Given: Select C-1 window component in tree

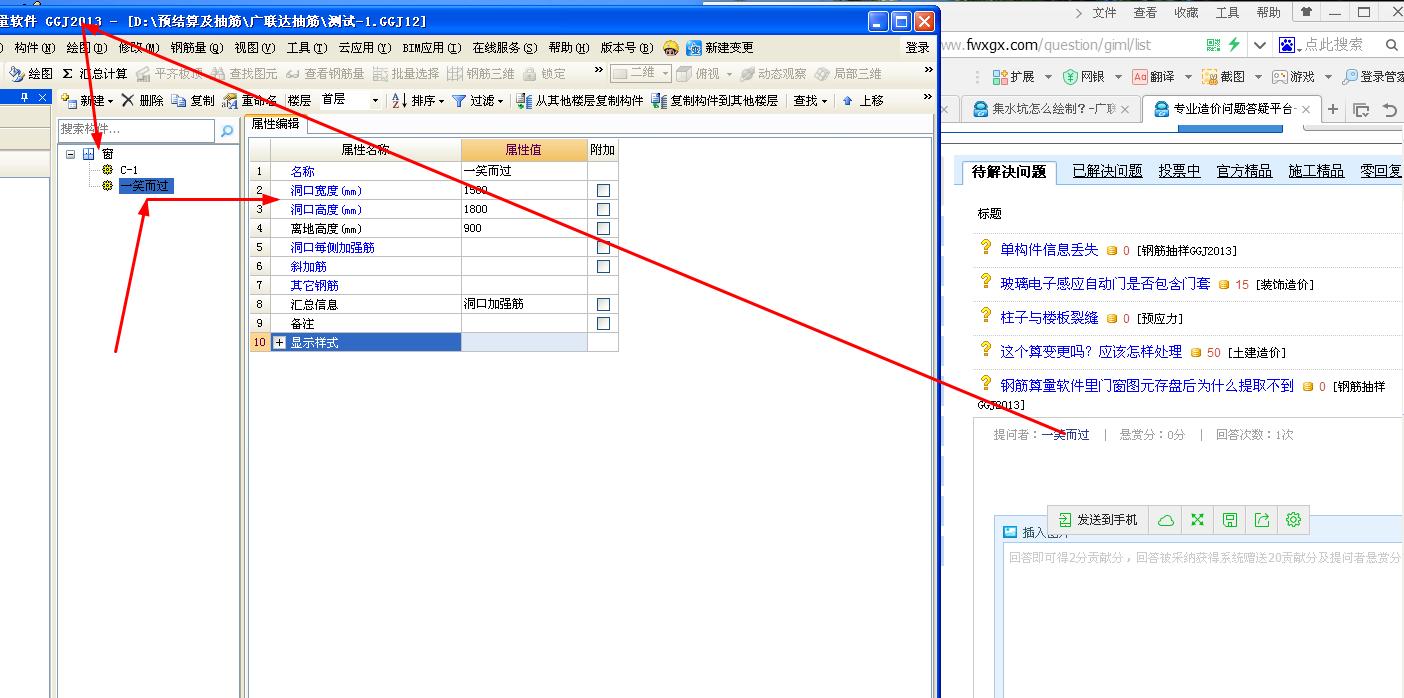Looking at the screenshot, I should 129,170.
